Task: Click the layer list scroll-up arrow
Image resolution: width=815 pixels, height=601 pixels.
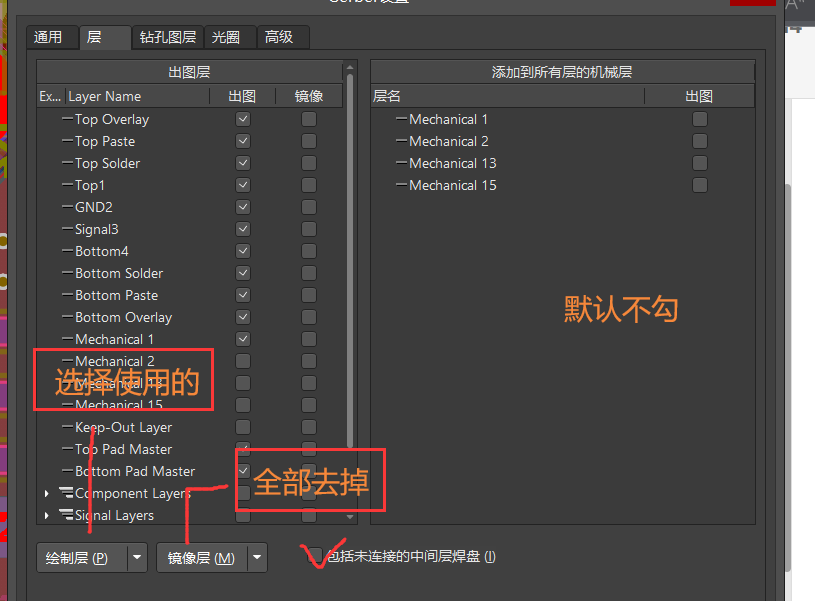Action: pos(350,68)
